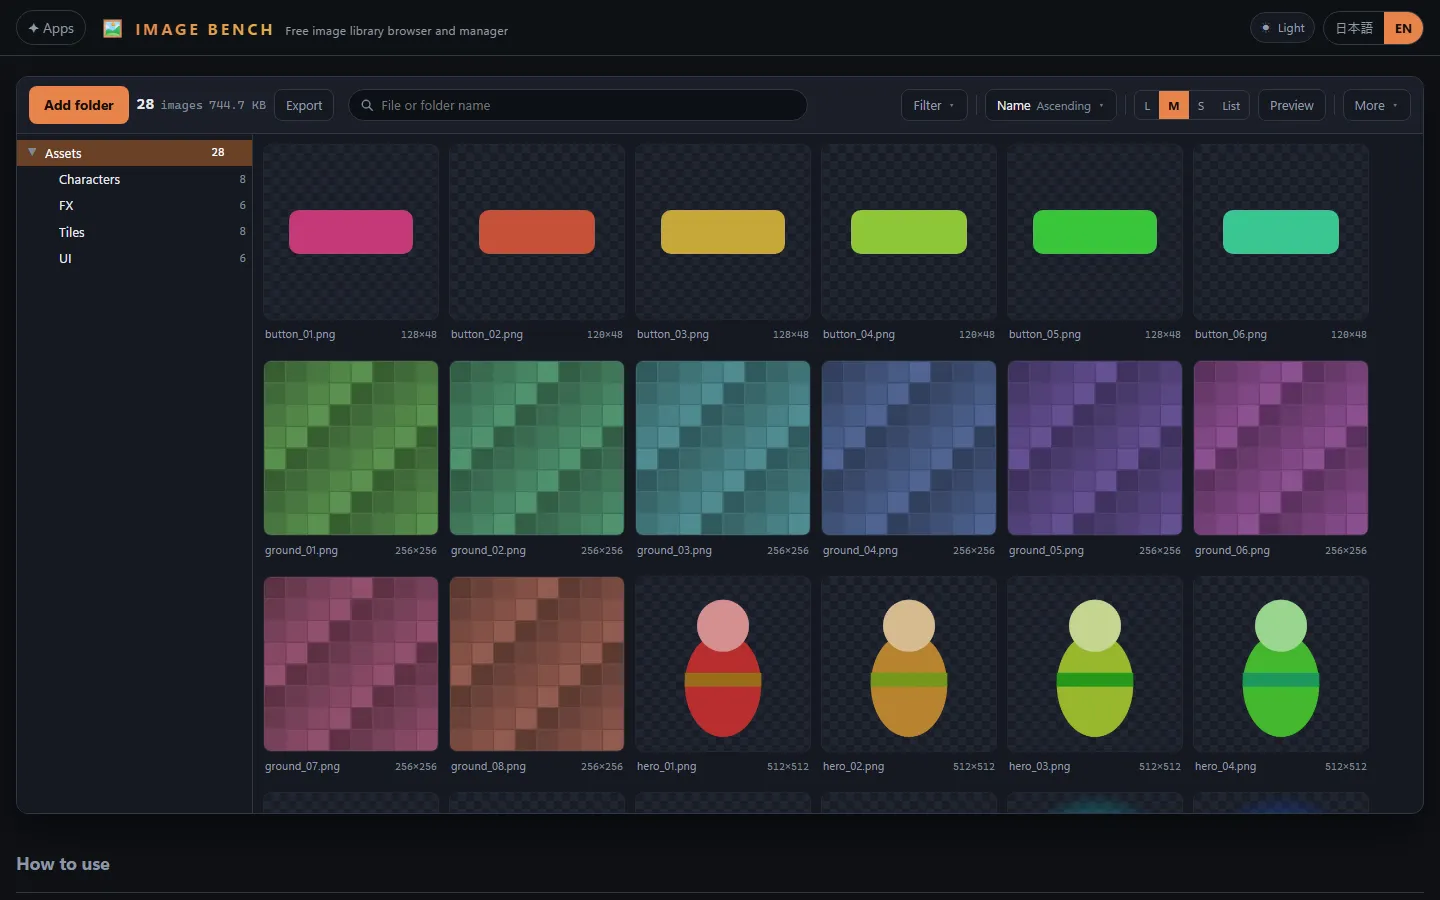Select the ground_06.png tile thumbnail

(1281, 448)
